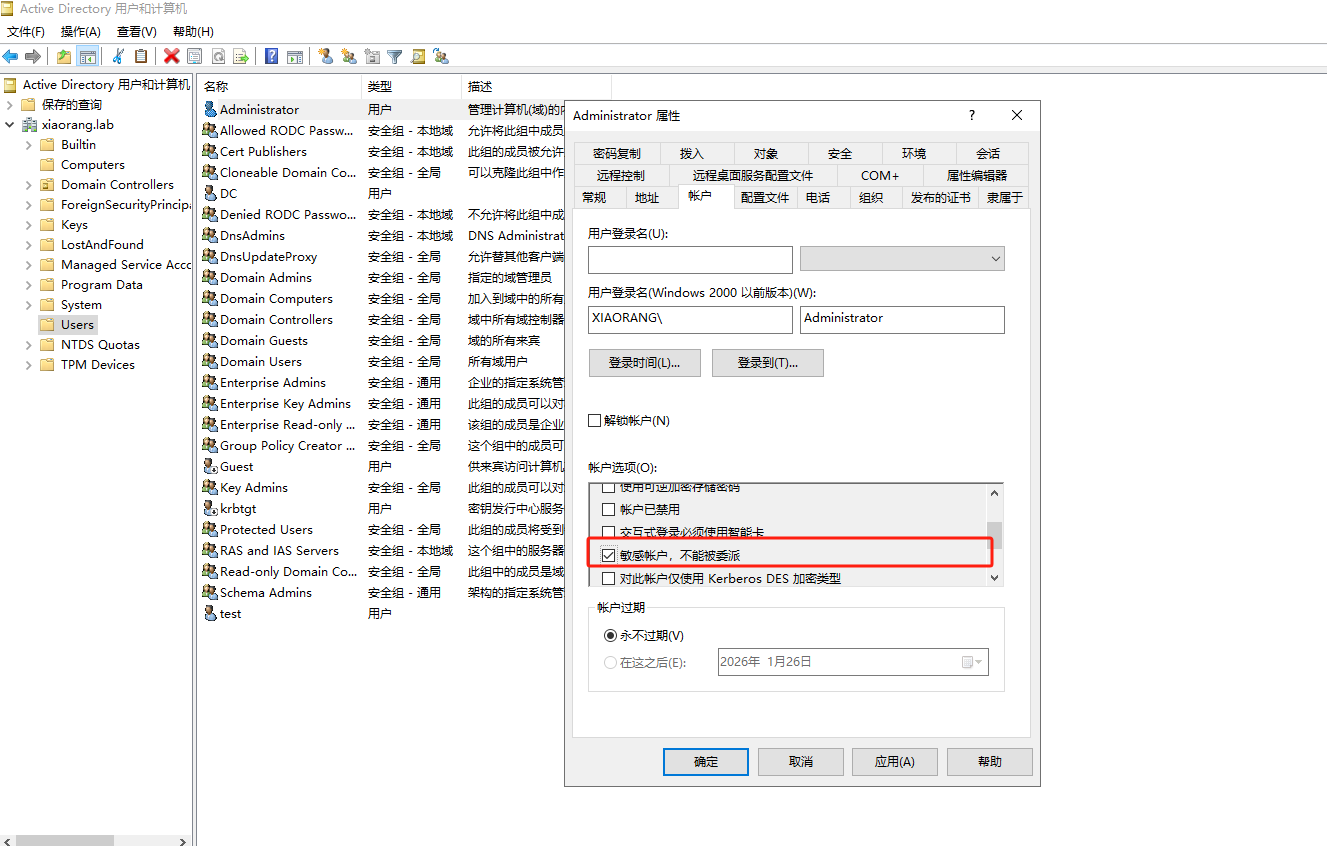
Task: Click the 应用(A) button
Action: click(x=894, y=761)
